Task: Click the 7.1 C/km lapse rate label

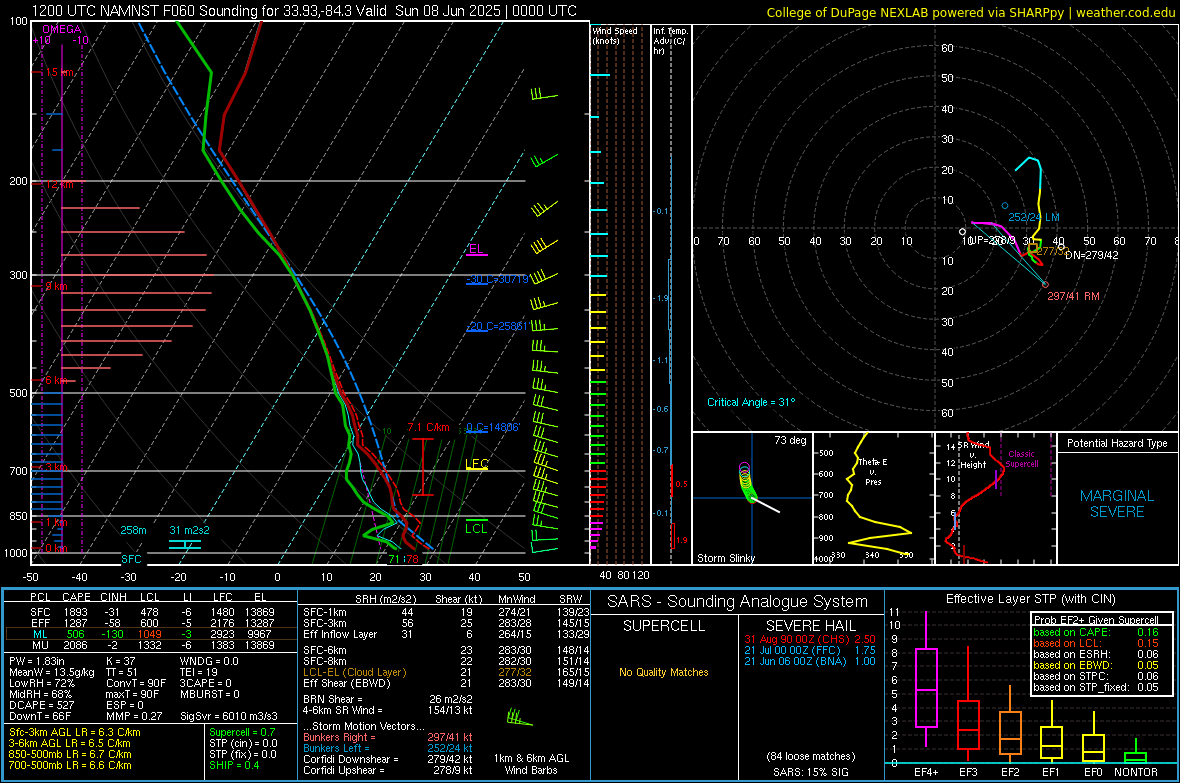Action: pyautogui.click(x=428, y=428)
